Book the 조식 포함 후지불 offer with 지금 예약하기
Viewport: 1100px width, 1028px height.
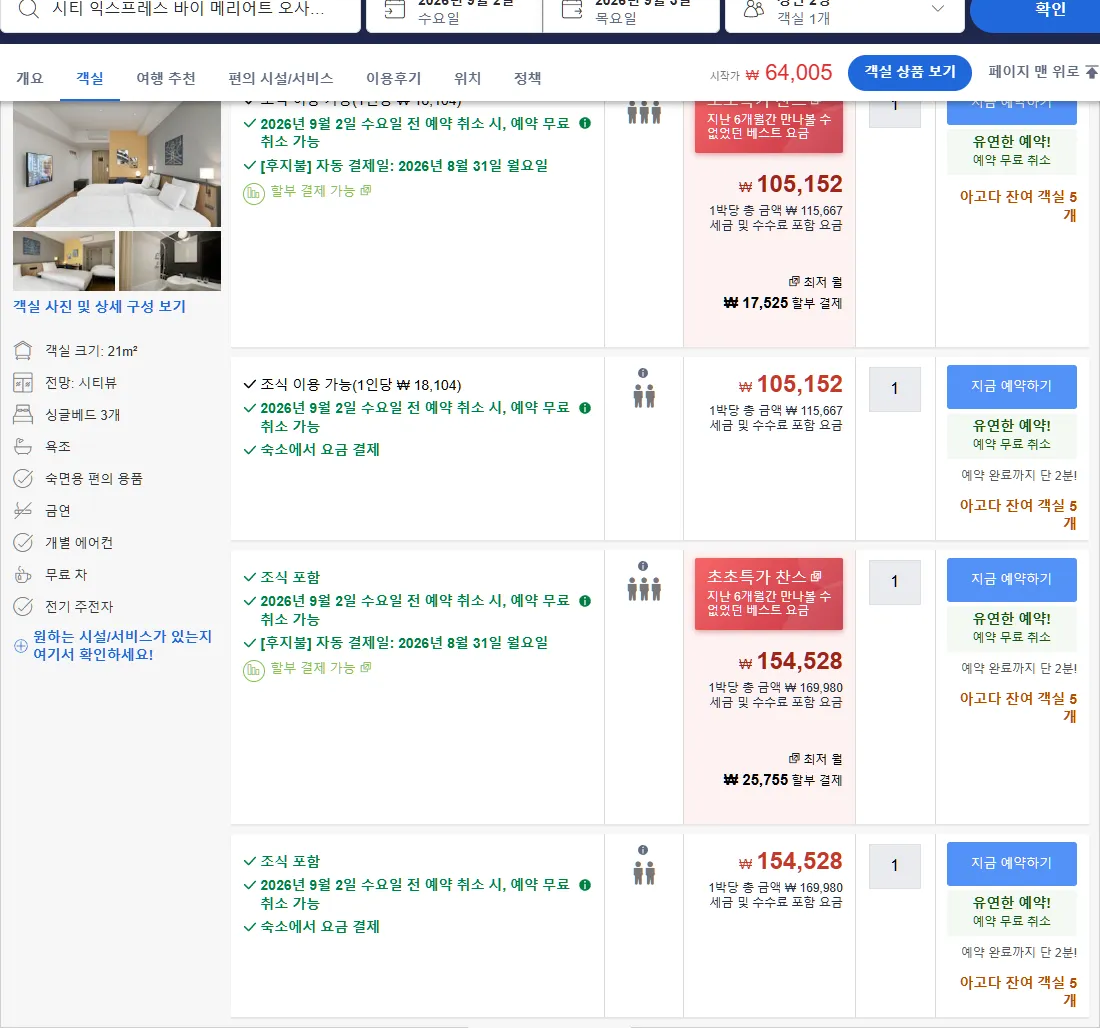(1011, 580)
